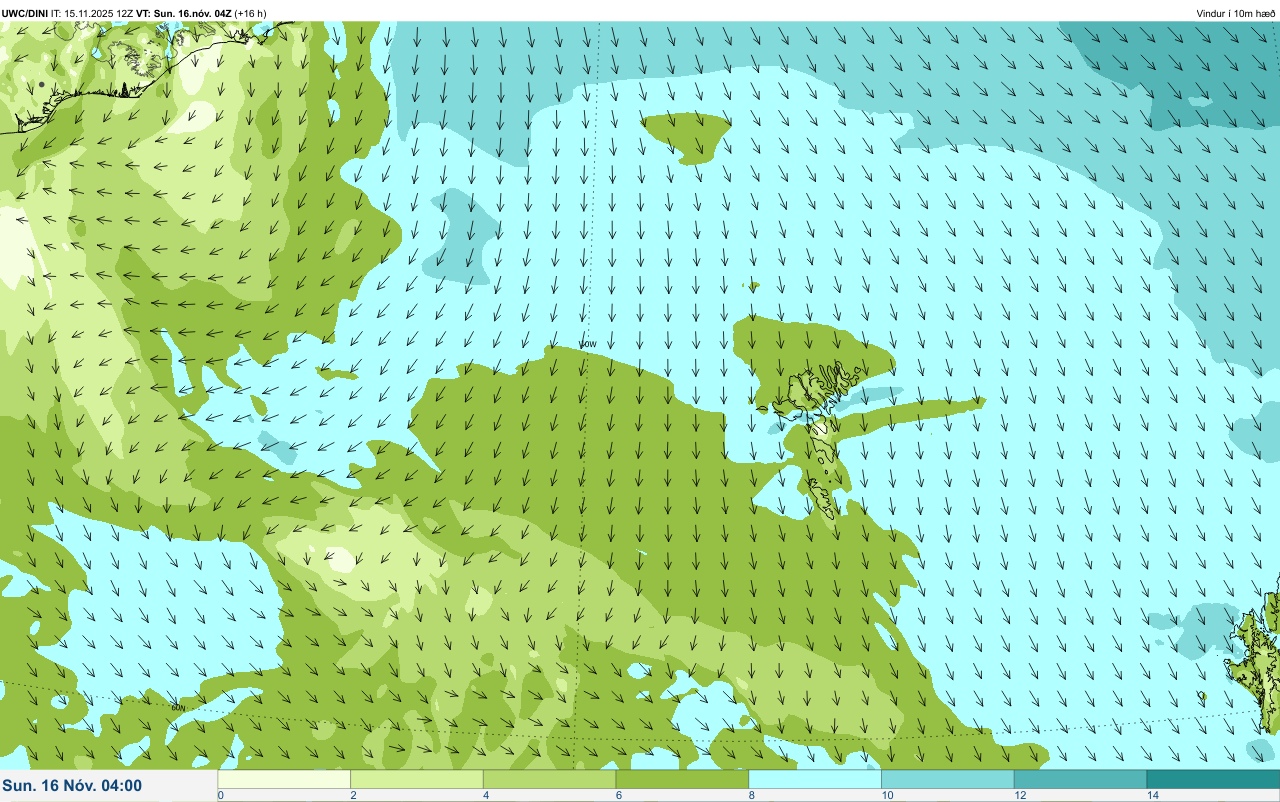The height and width of the screenshot is (802, 1280).
Task: Click the legend tick value '0'
Action: [220, 795]
